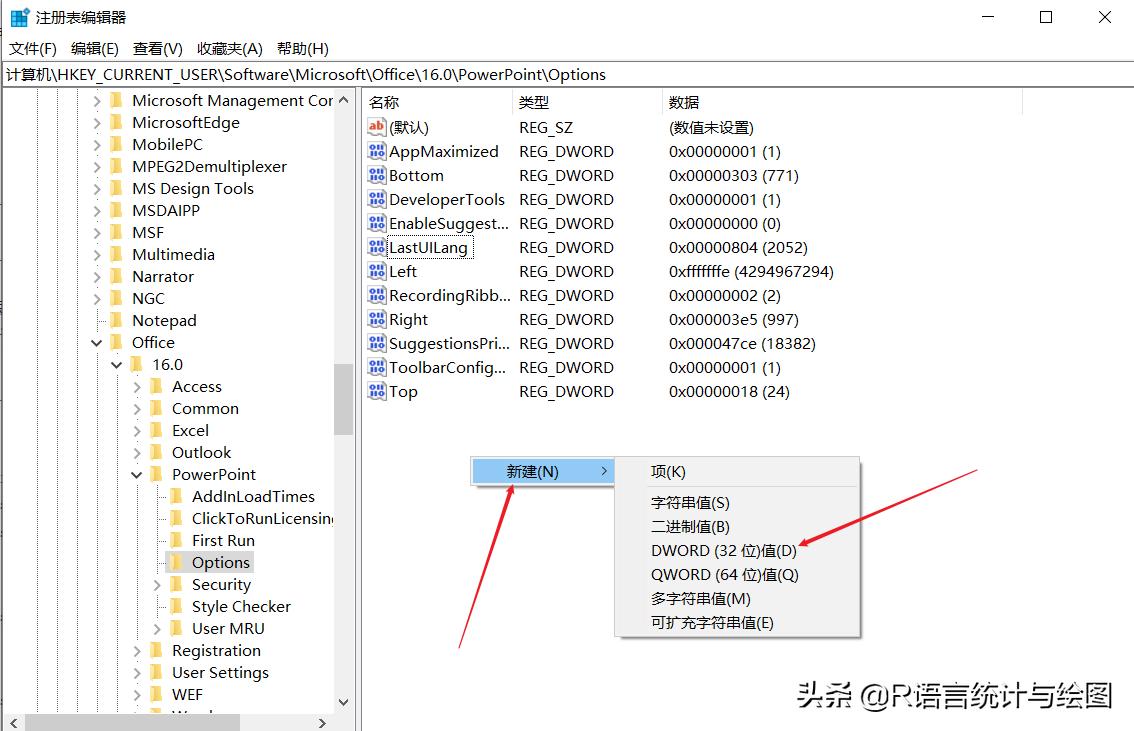Screen dimensions: 1134x731
Task: Select the First Run tree item
Action: [x=223, y=541]
